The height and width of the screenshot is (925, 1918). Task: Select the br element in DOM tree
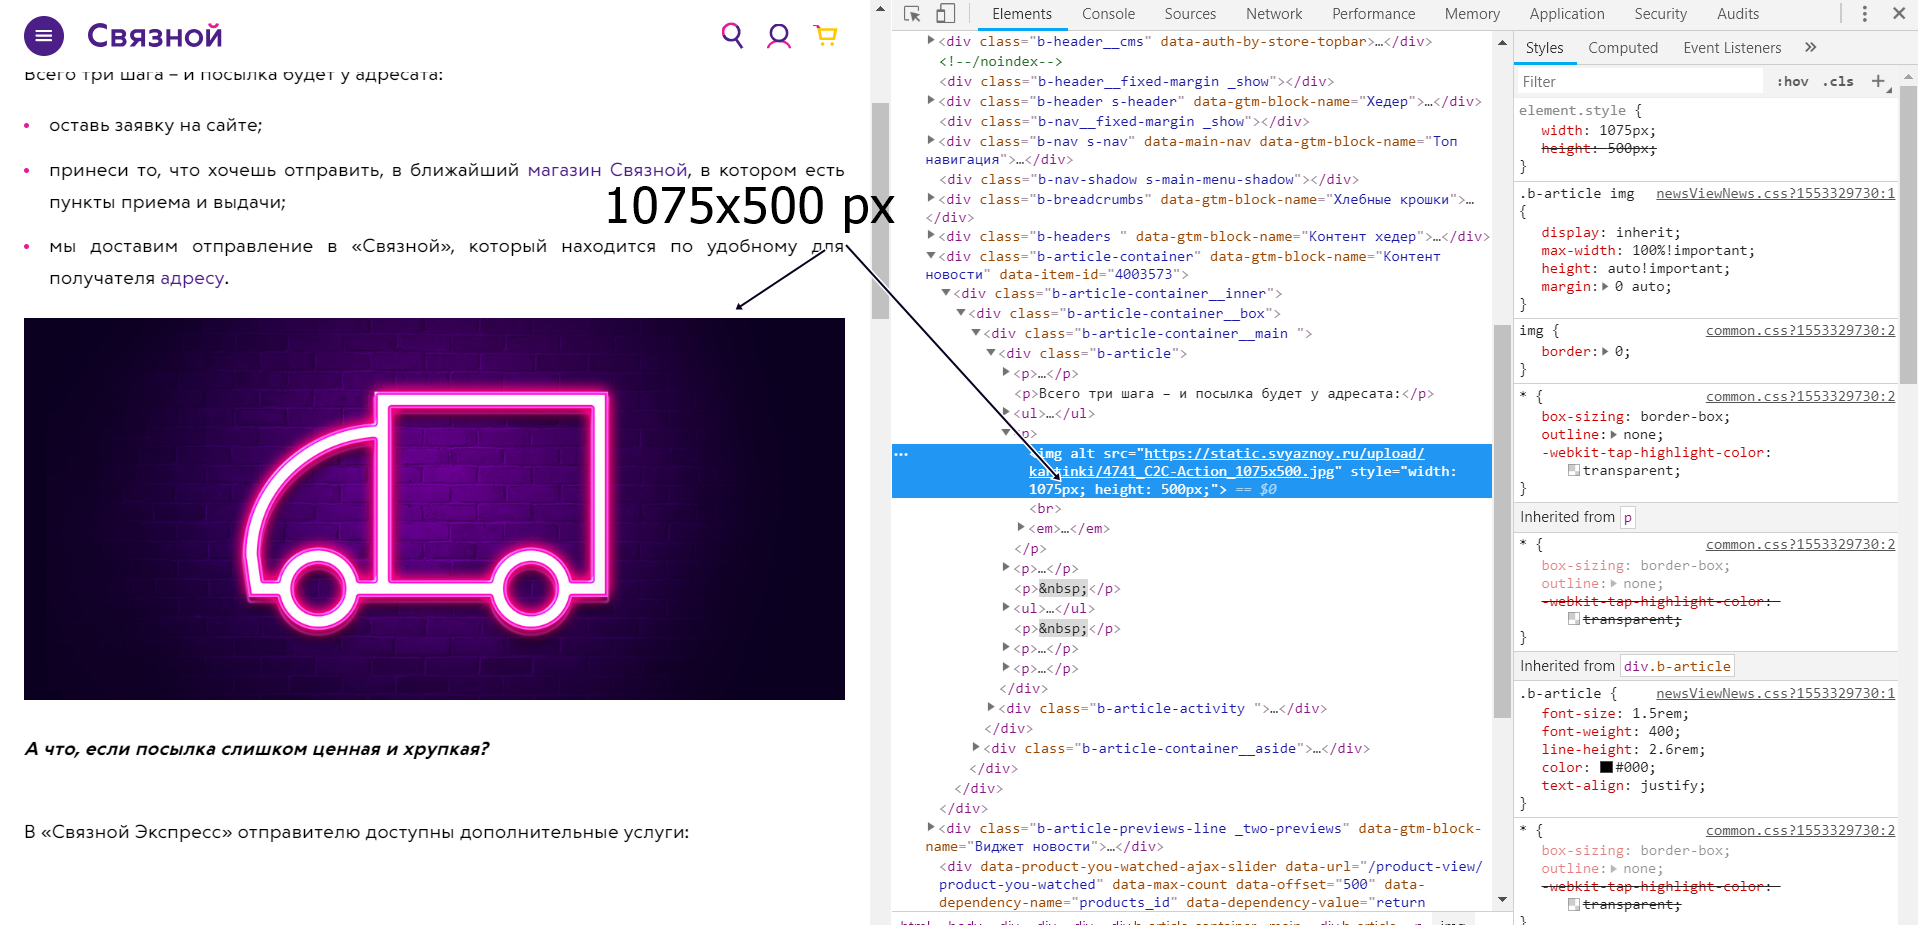pos(1045,508)
